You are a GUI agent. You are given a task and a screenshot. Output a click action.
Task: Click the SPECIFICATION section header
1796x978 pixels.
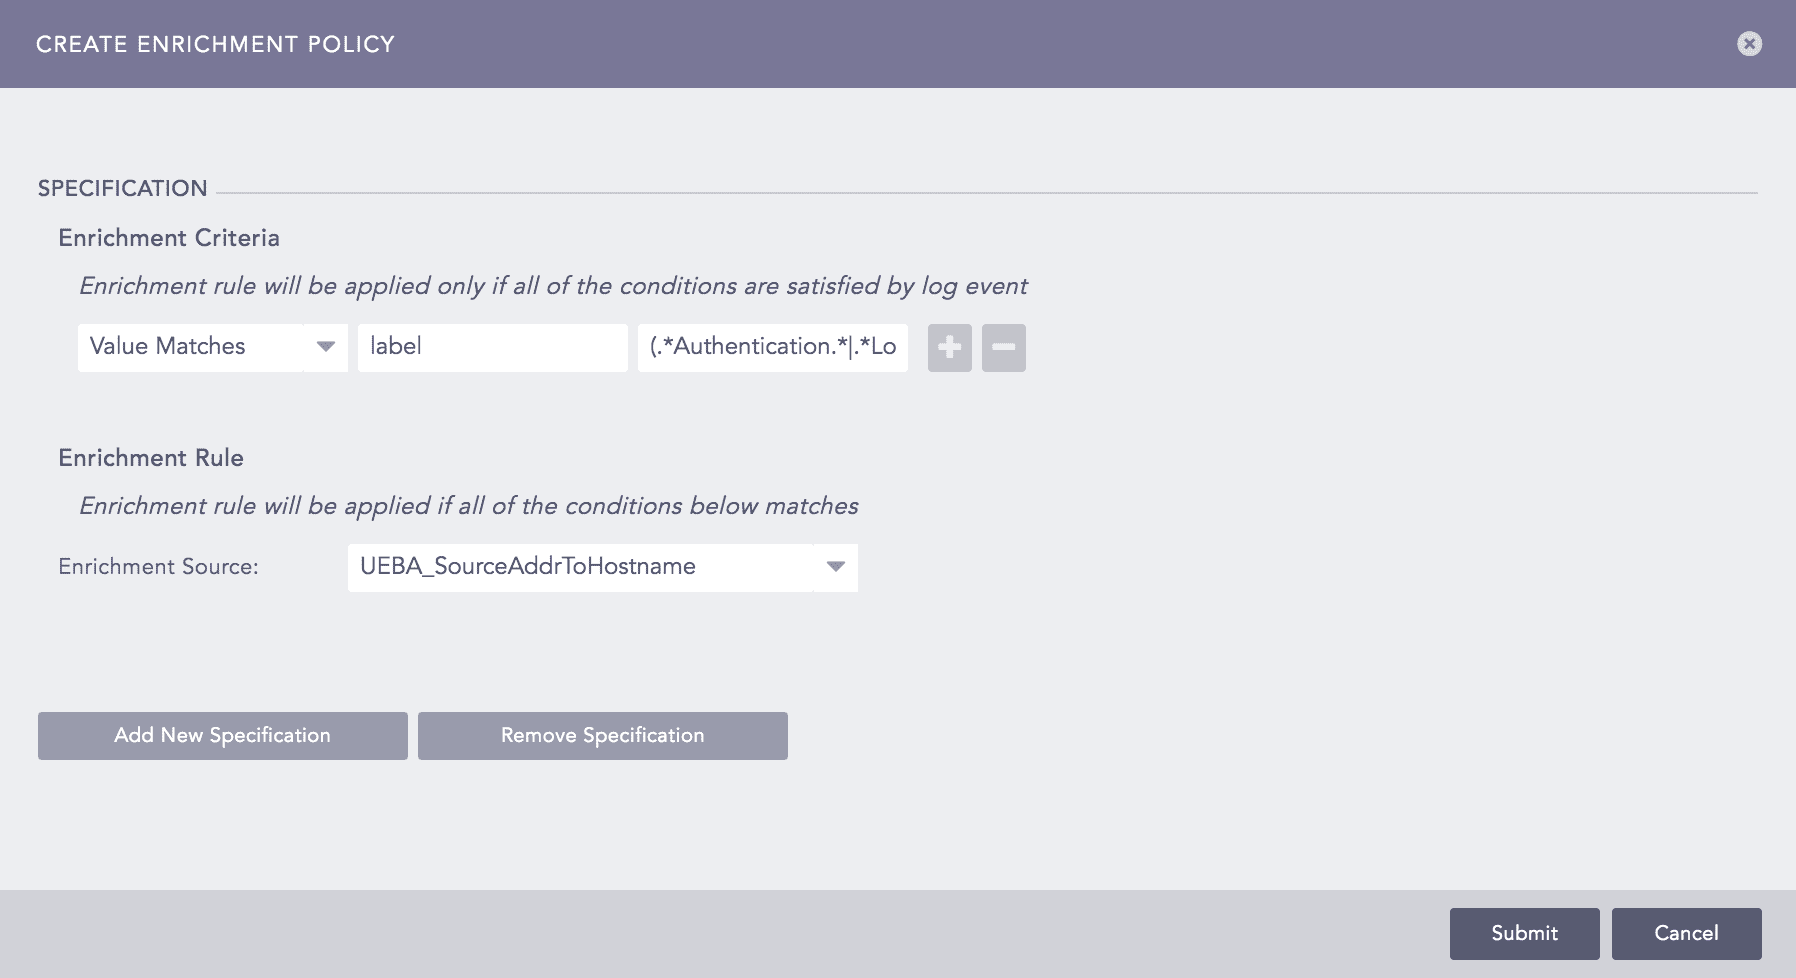[x=122, y=188]
